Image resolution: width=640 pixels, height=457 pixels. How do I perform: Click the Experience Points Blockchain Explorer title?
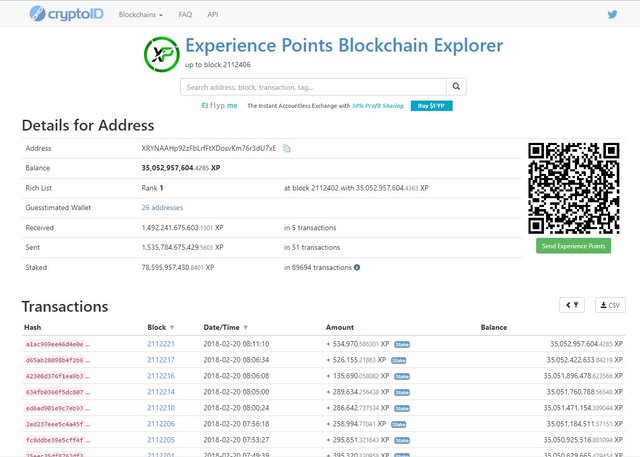click(344, 45)
